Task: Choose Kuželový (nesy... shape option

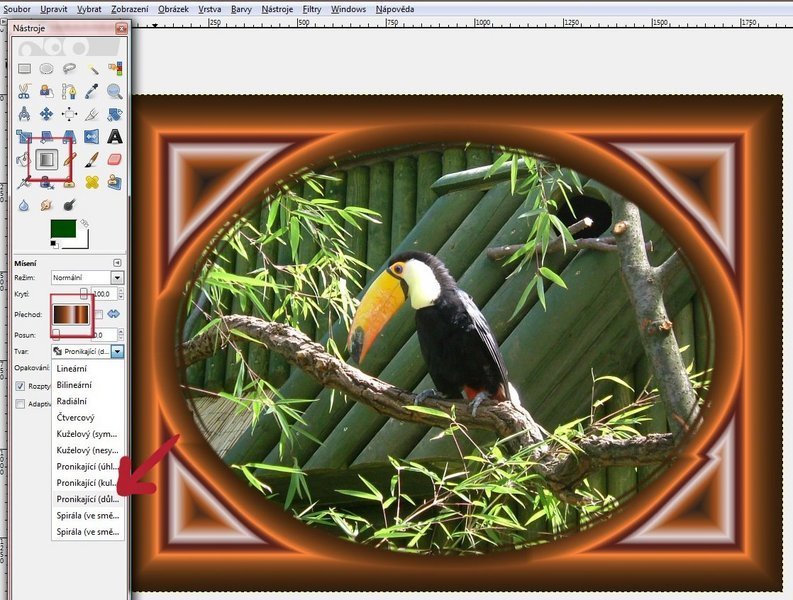Action: (x=88, y=450)
